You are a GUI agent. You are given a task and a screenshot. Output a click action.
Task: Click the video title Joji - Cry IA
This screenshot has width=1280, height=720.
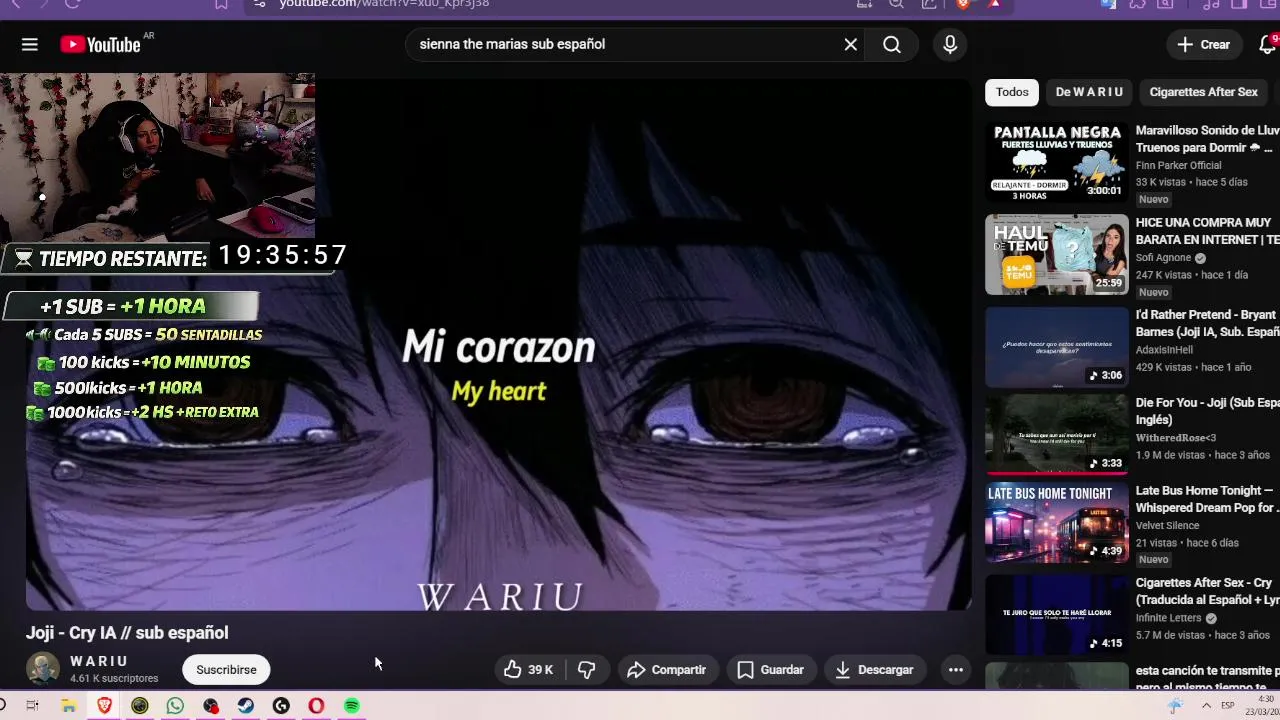(127, 633)
